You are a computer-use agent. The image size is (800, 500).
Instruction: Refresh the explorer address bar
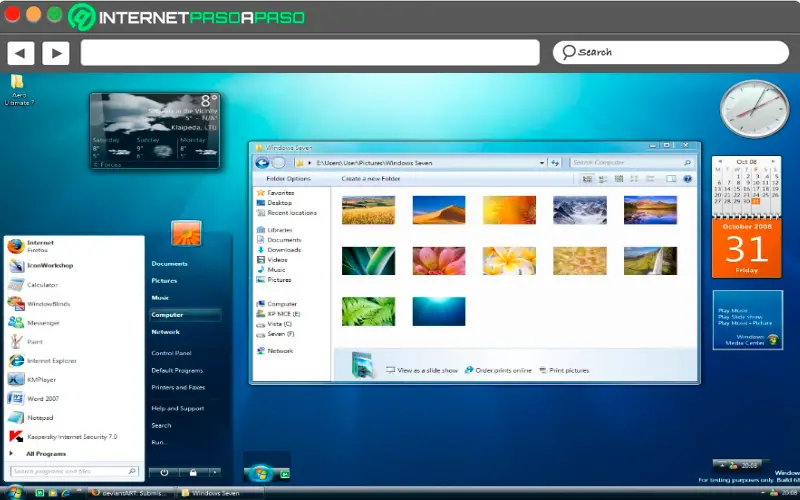555,163
